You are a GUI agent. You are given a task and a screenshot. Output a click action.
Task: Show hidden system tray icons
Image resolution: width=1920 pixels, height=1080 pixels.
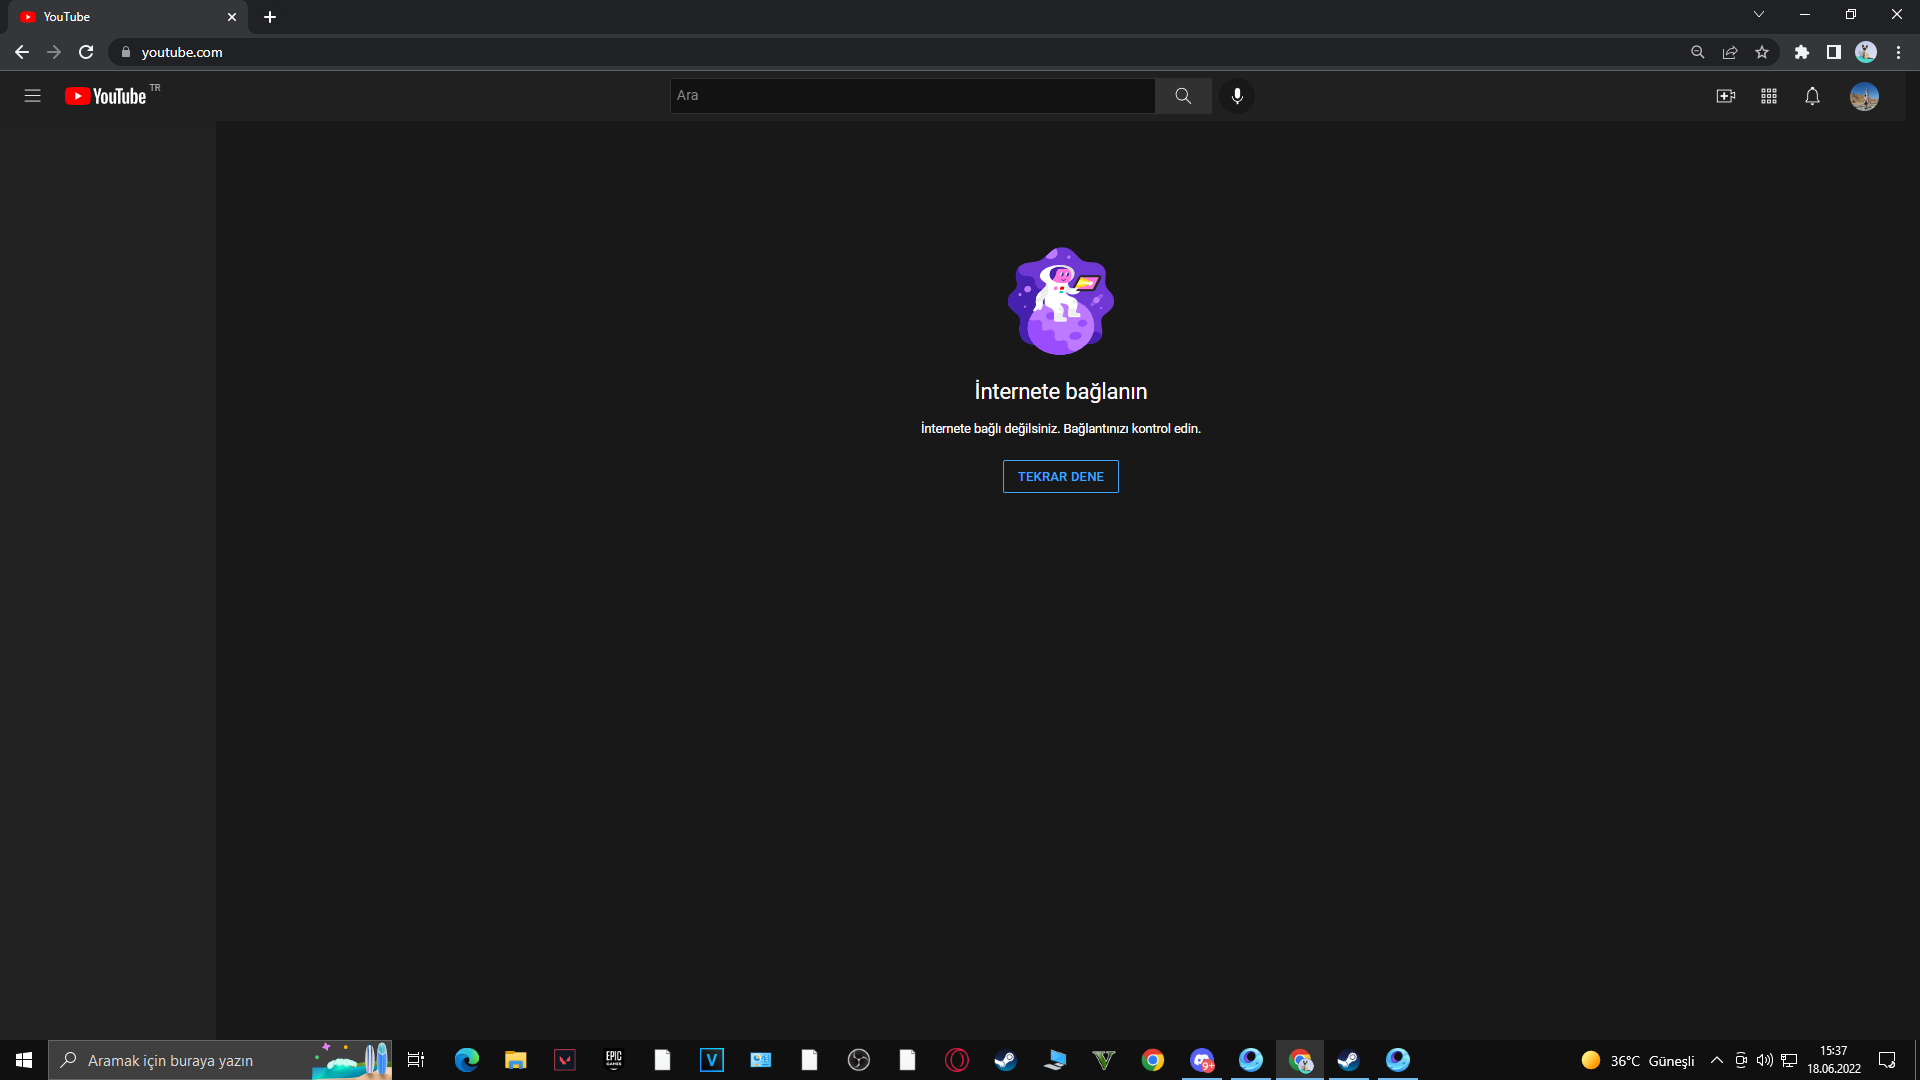click(x=1717, y=1060)
